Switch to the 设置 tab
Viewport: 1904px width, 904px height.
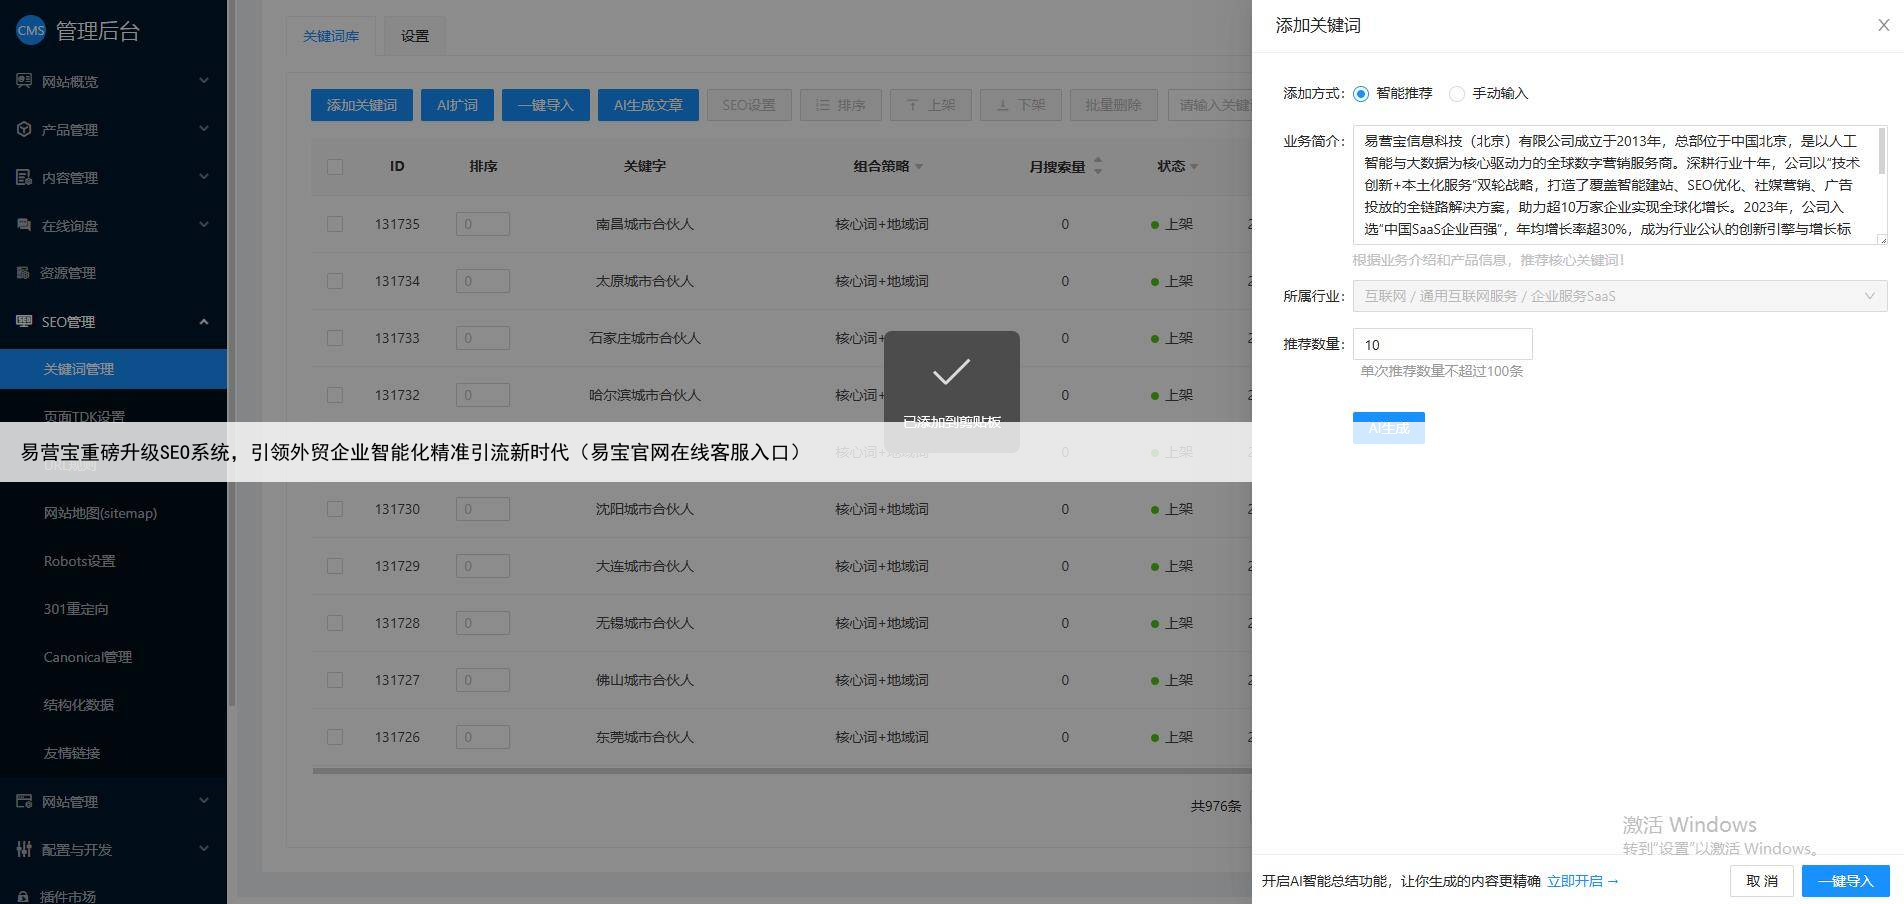pyautogui.click(x=414, y=36)
